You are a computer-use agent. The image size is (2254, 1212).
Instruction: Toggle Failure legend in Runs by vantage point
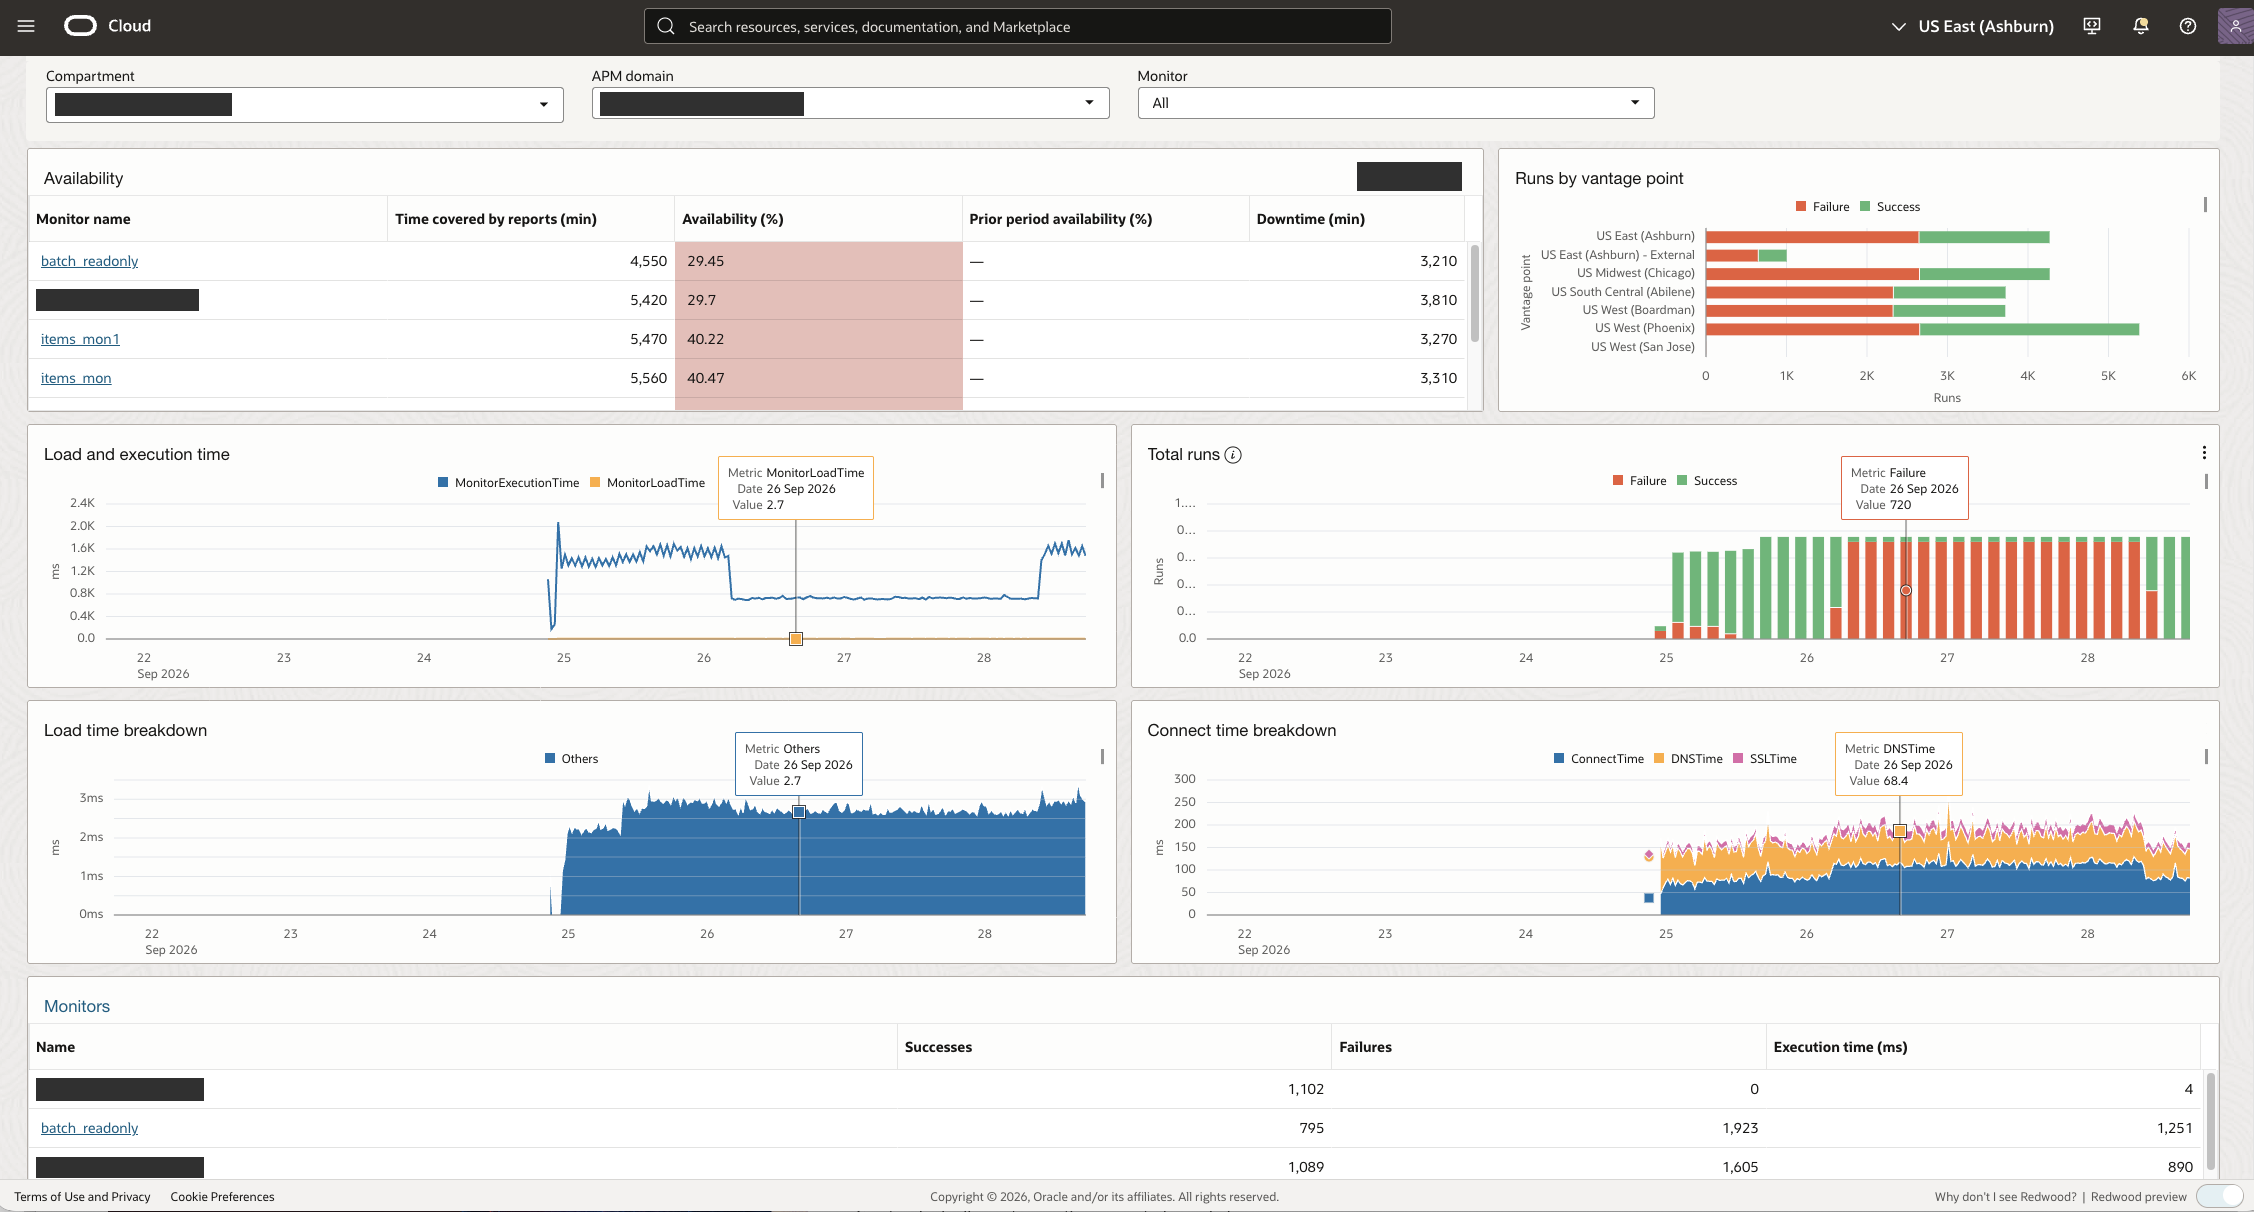tap(1822, 207)
